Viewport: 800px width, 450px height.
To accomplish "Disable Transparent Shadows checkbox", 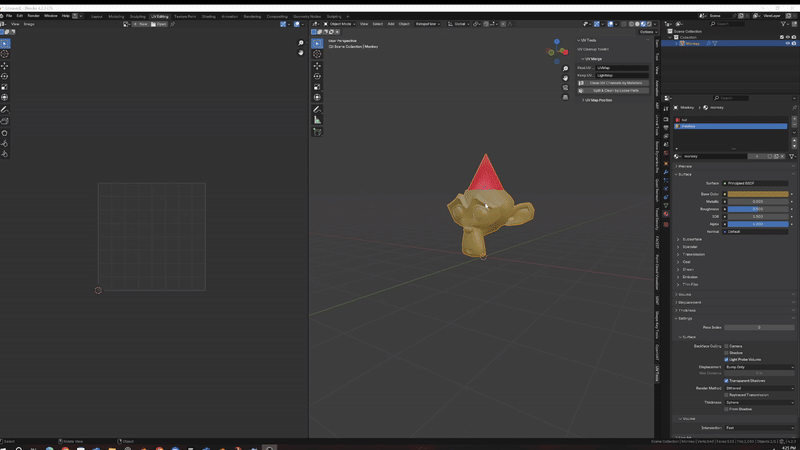I will 726,381.
